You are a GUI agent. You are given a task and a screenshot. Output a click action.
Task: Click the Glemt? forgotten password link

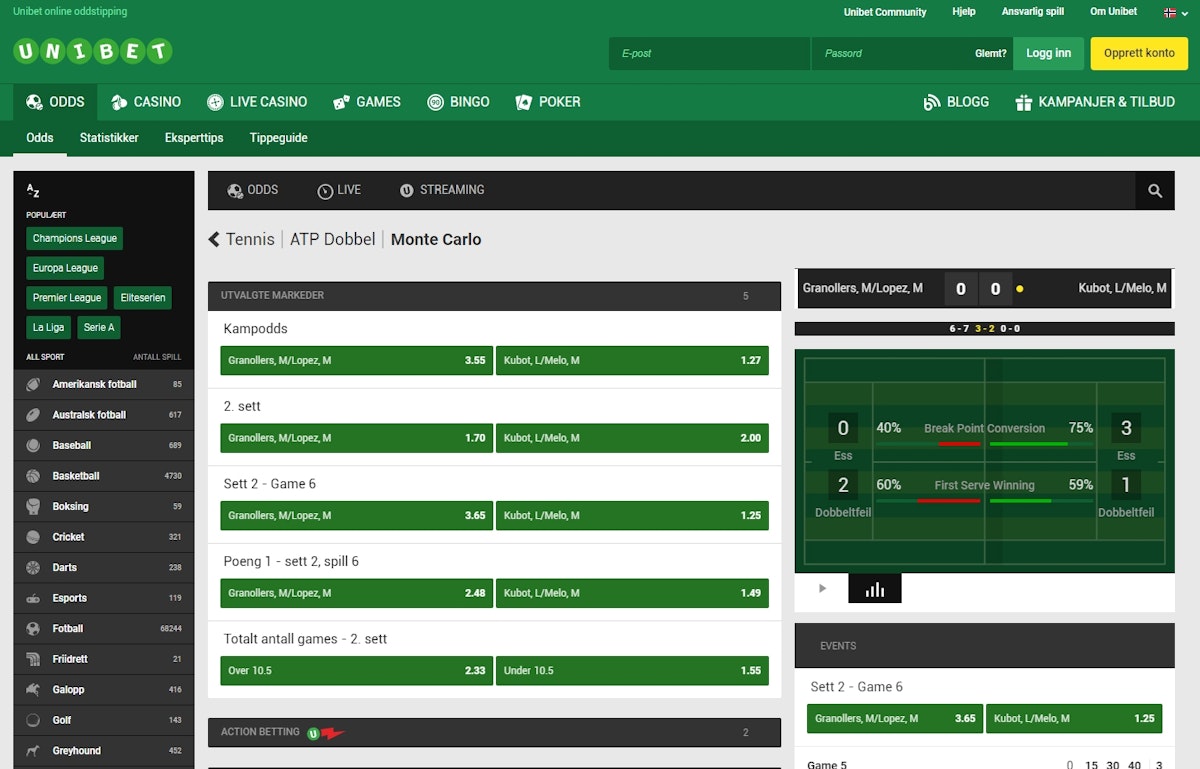(991, 54)
